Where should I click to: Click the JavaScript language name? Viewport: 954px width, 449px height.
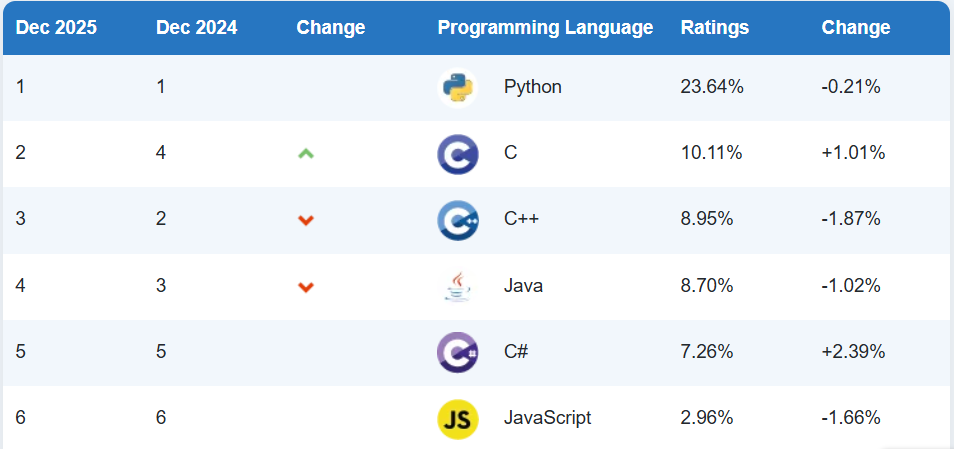(x=547, y=418)
